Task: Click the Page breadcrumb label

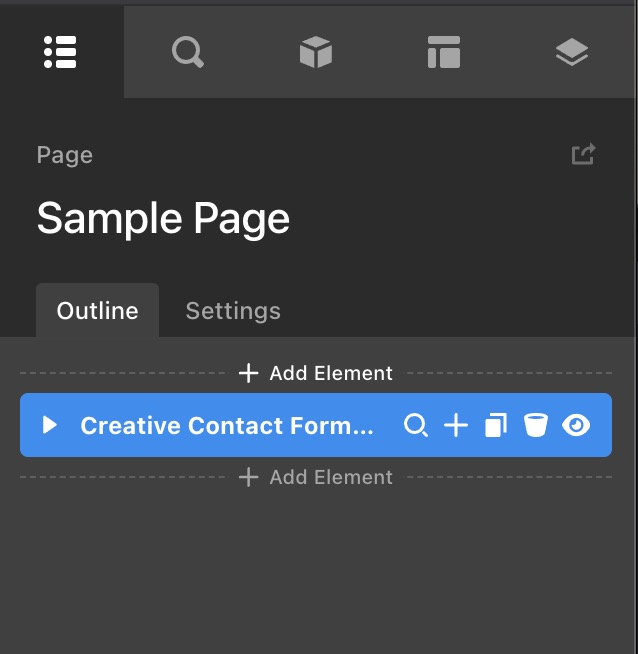Action: [x=65, y=155]
